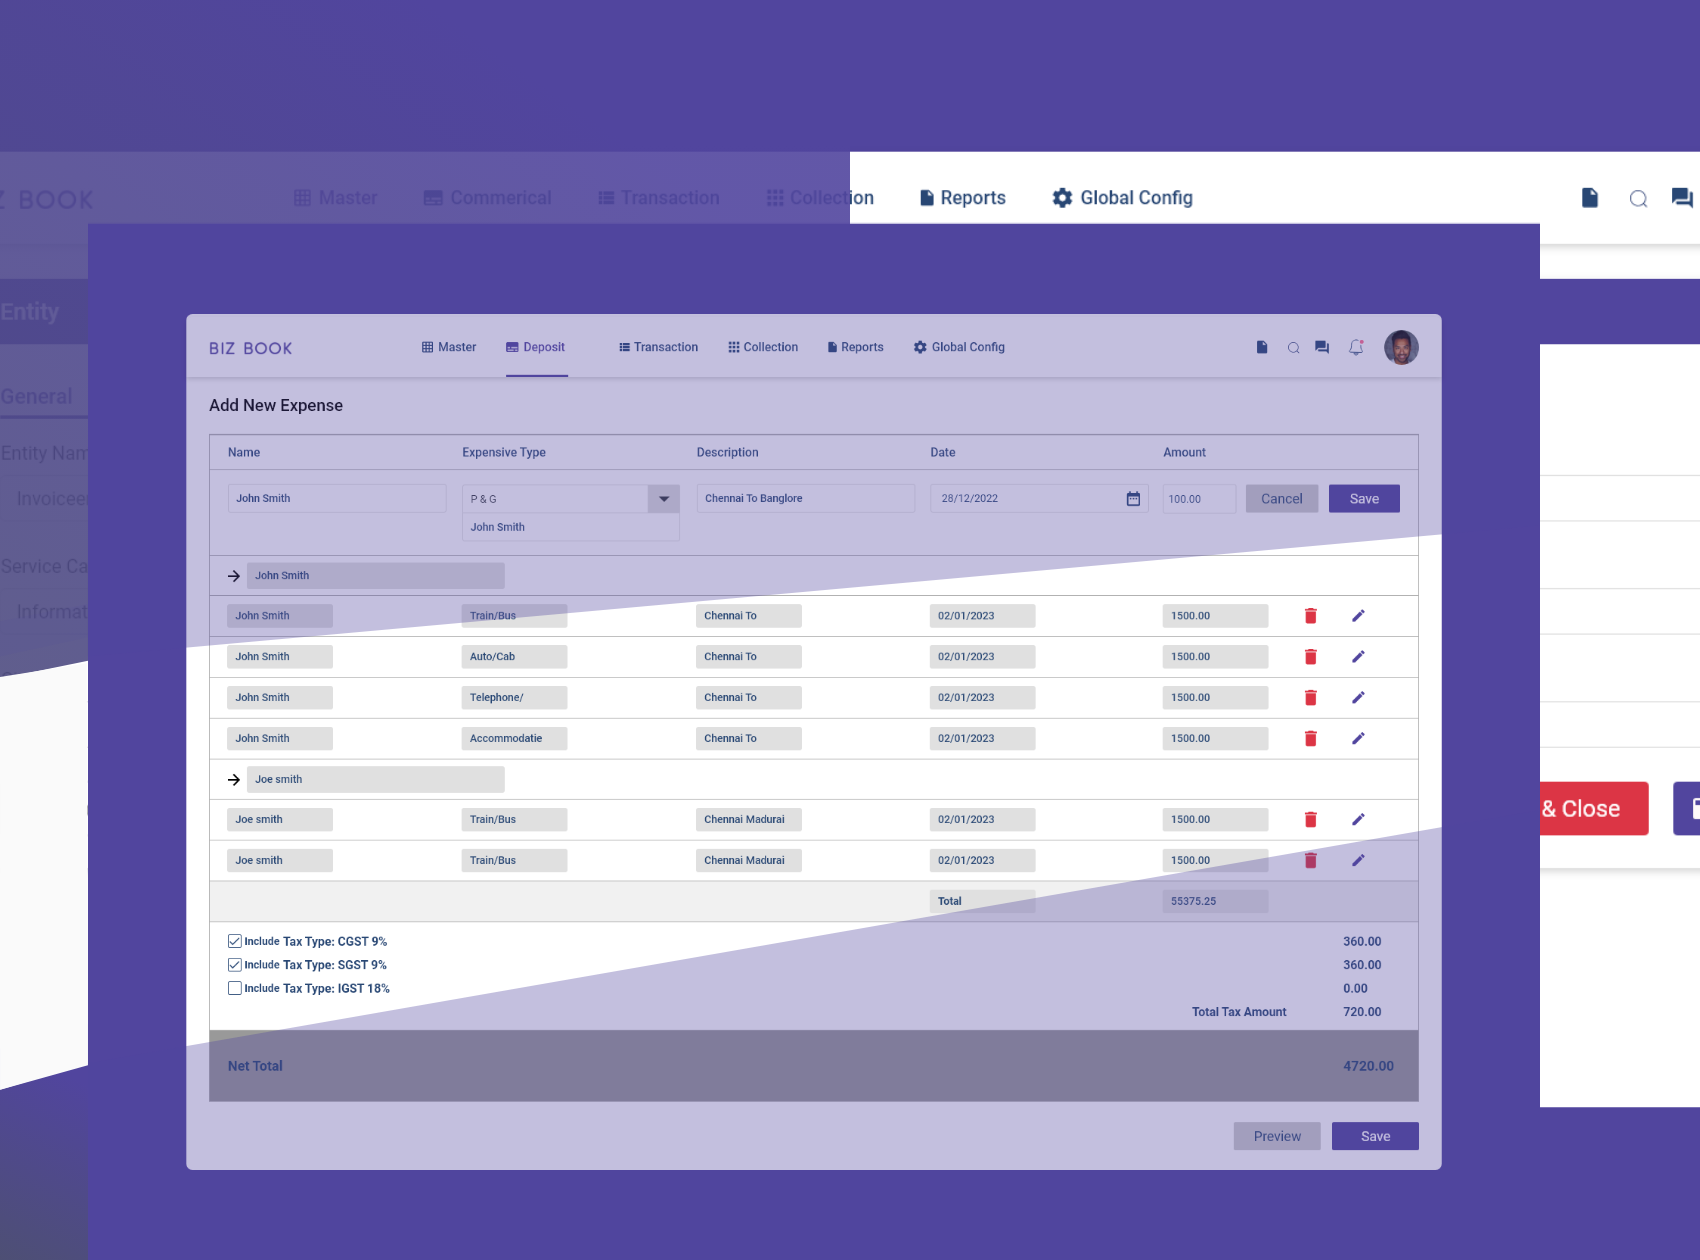This screenshot has width=1700, height=1260.
Task: Open Reports in background window navbar
Action: [x=963, y=198]
